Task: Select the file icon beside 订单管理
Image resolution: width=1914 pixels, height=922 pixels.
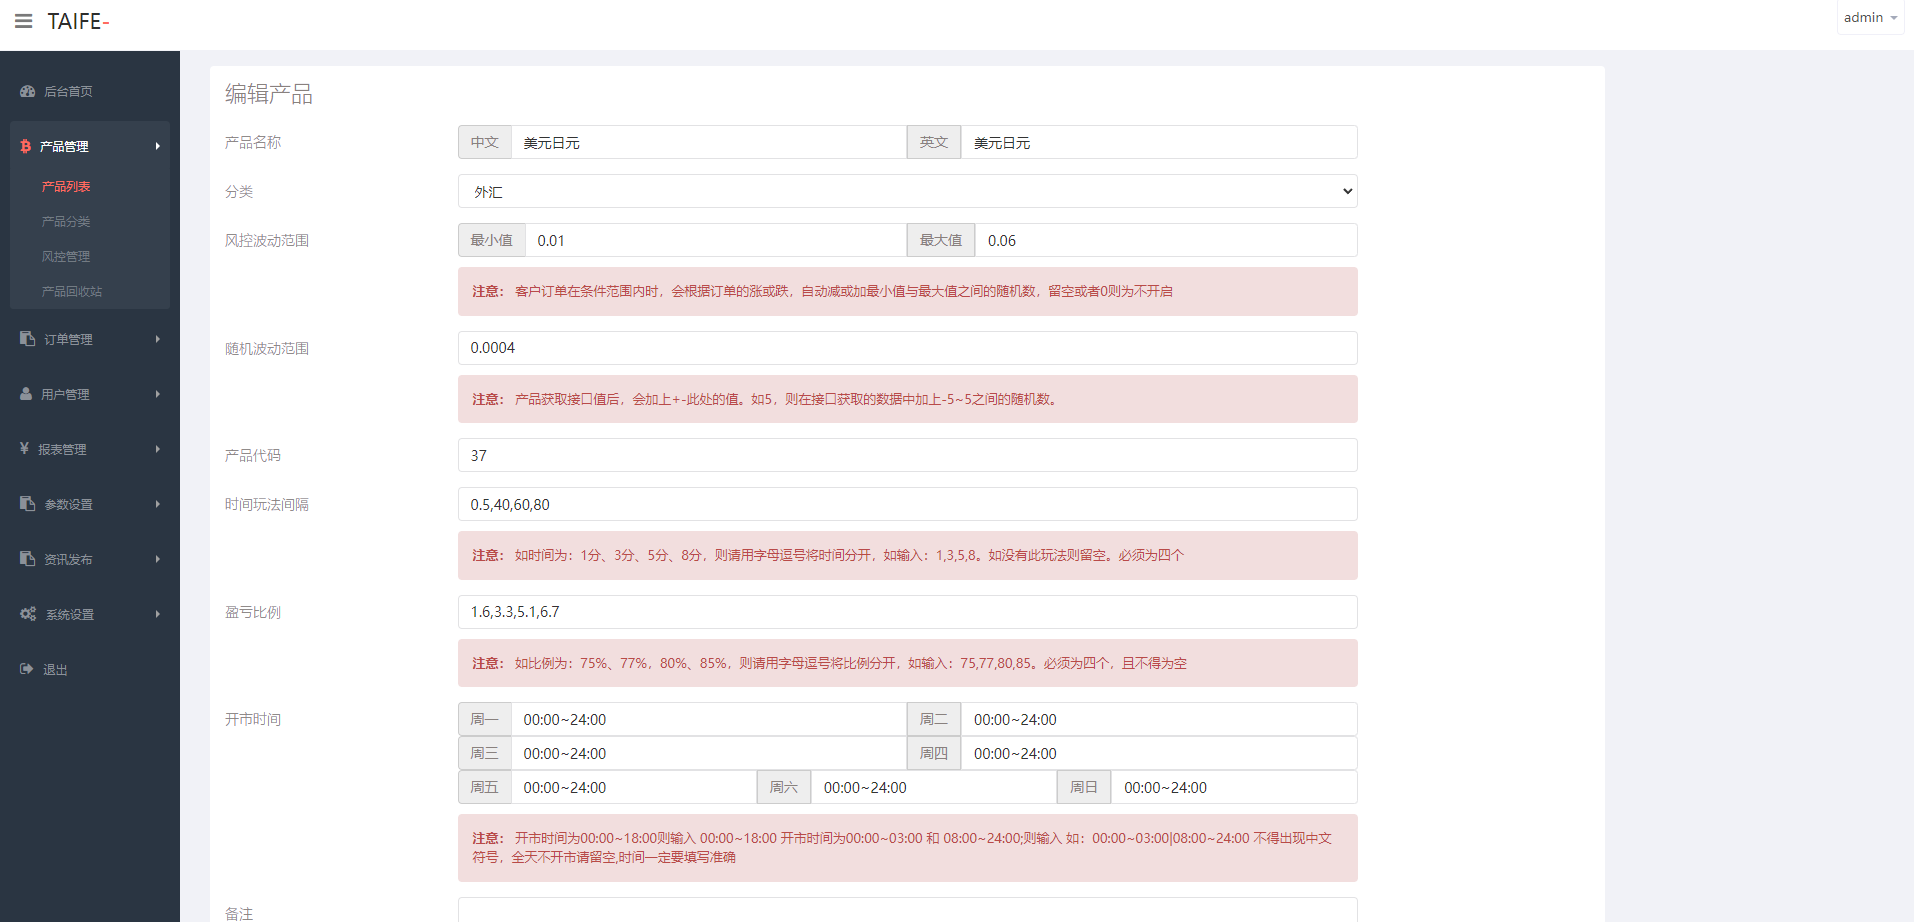Action: pyautogui.click(x=26, y=339)
